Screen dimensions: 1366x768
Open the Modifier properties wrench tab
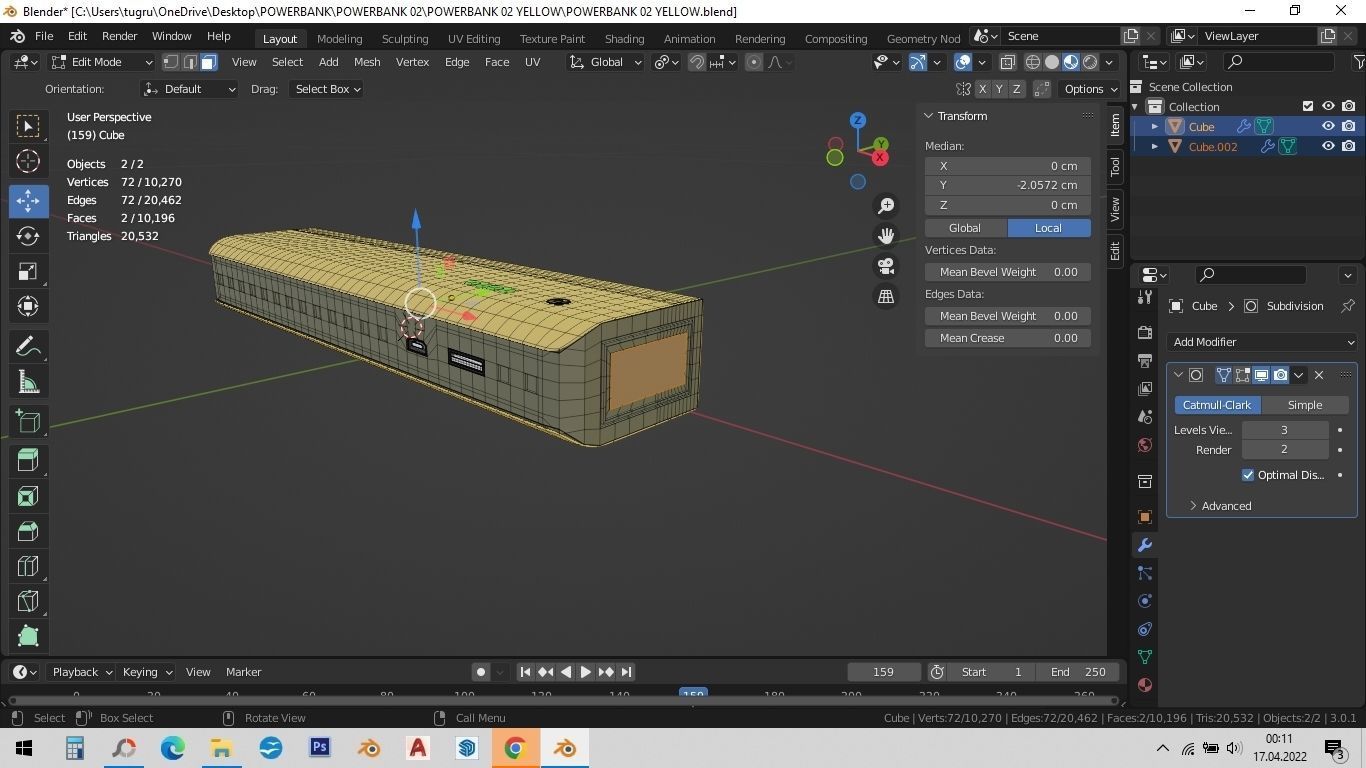tap(1145, 545)
